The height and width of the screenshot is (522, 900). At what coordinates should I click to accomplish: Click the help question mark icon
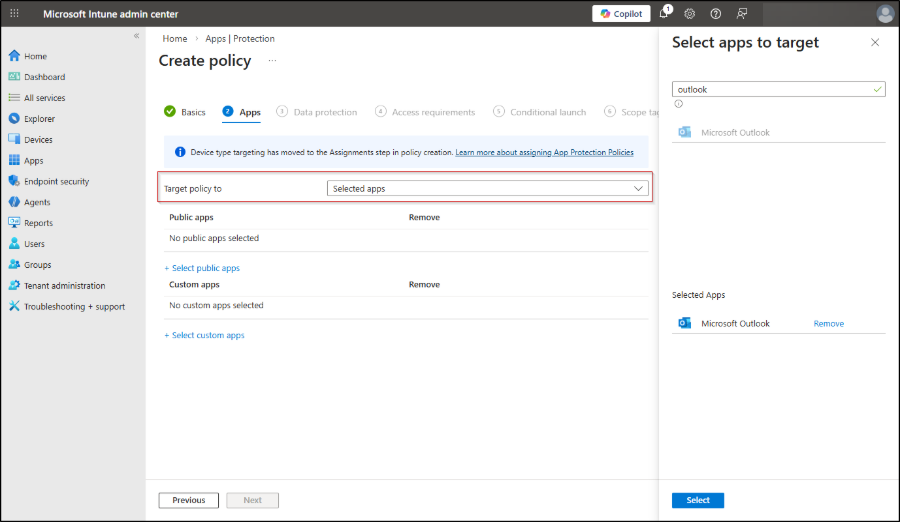pos(715,14)
